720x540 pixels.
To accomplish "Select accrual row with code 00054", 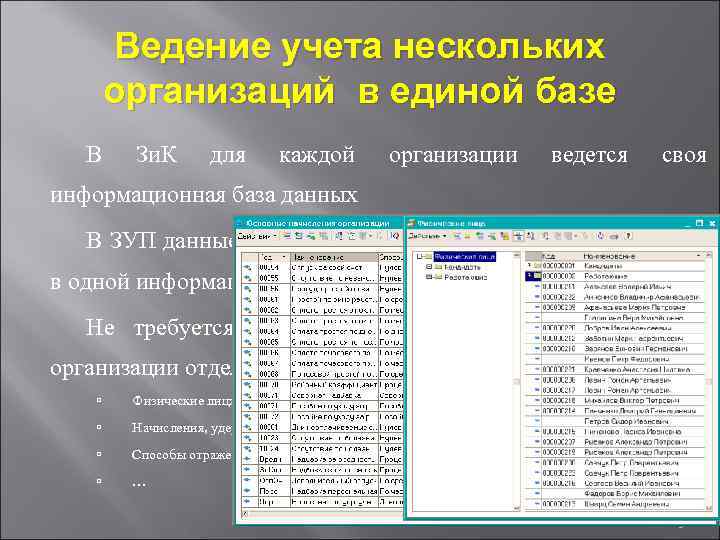I will click(322, 267).
